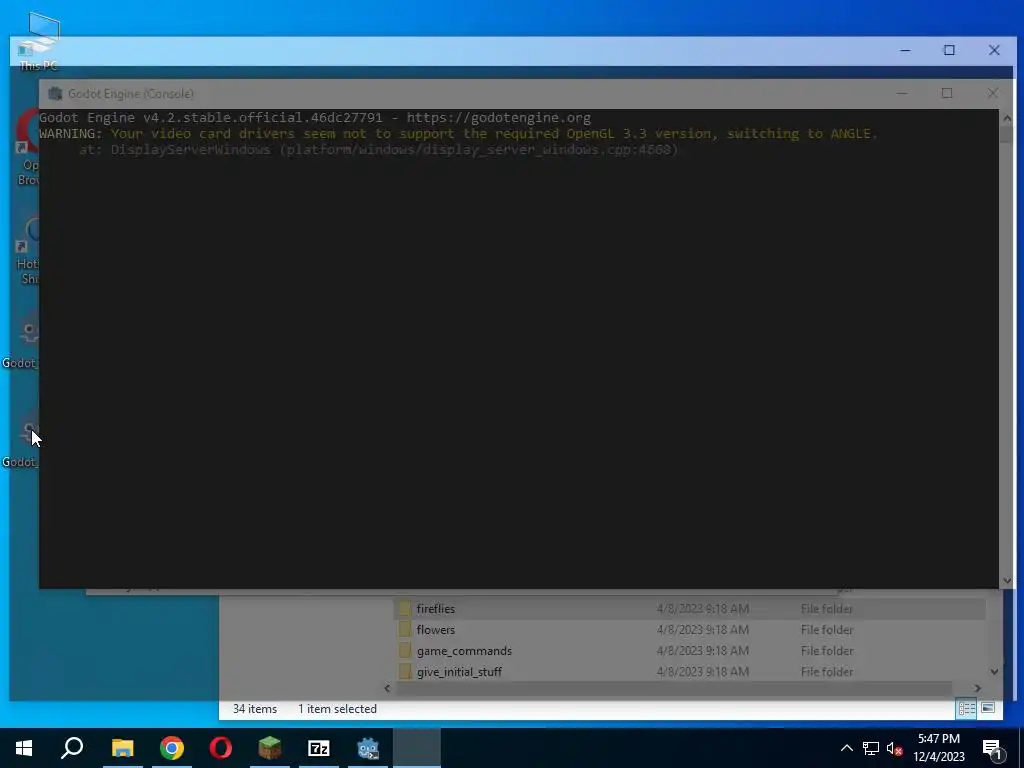Click fireflies date modified 4/8/2023 9:18 AM
The width and height of the screenshot is (1024, 768).
pyautogui.click(x=703, y=609)
